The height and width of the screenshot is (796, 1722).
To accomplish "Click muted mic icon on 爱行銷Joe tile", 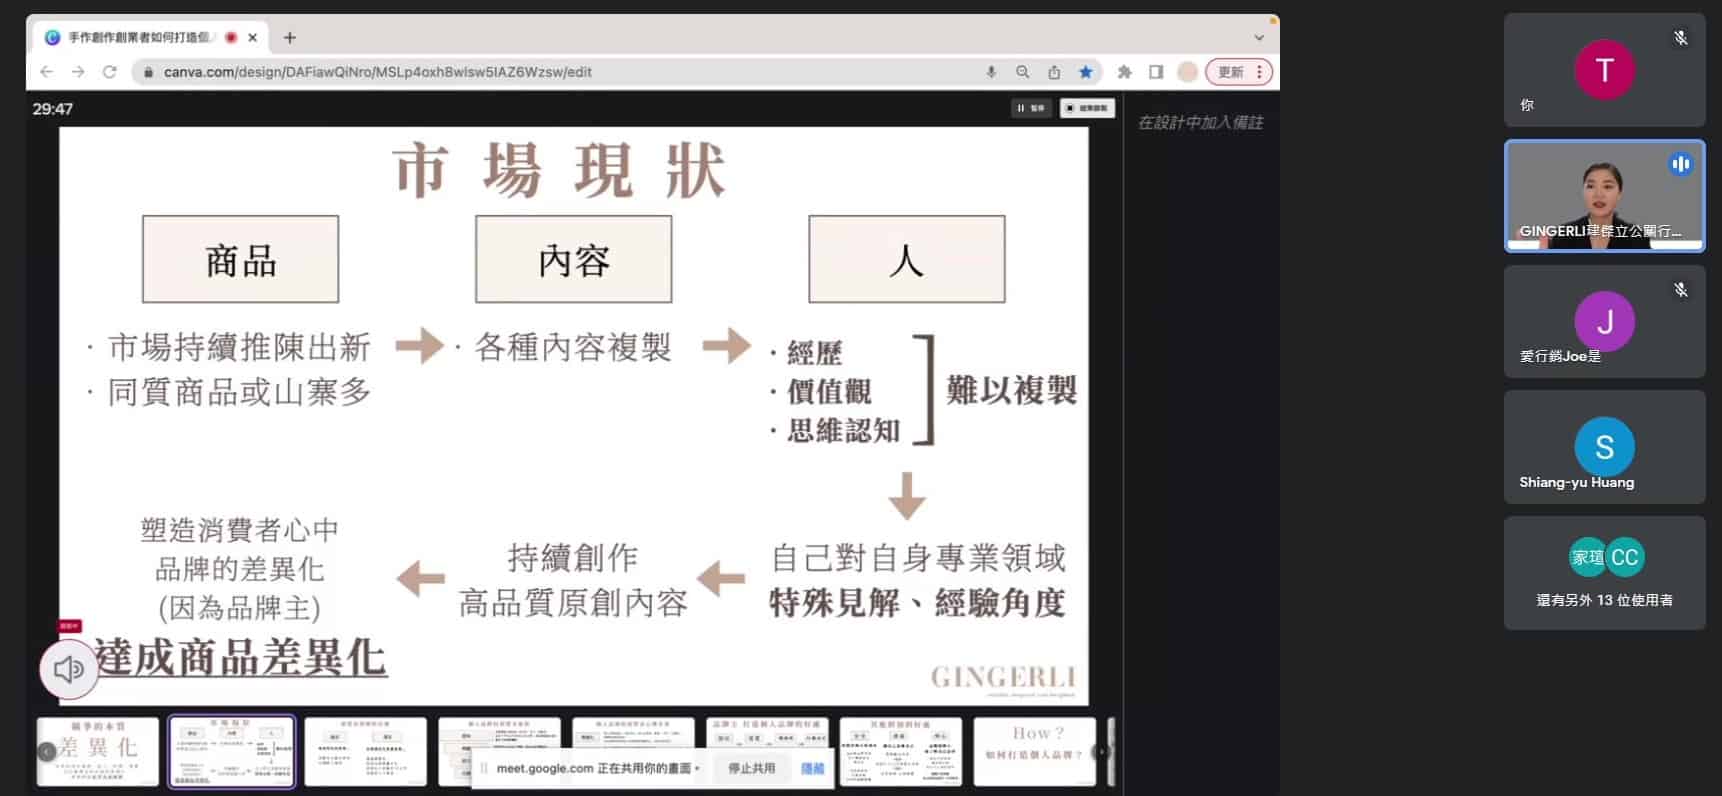I will point(1680,290).
